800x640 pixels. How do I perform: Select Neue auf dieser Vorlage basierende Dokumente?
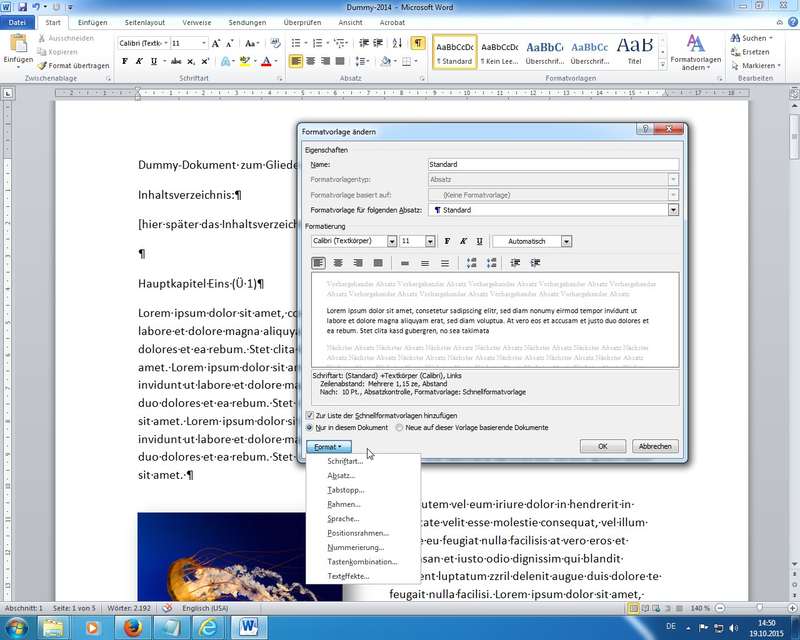coord(399,428)
